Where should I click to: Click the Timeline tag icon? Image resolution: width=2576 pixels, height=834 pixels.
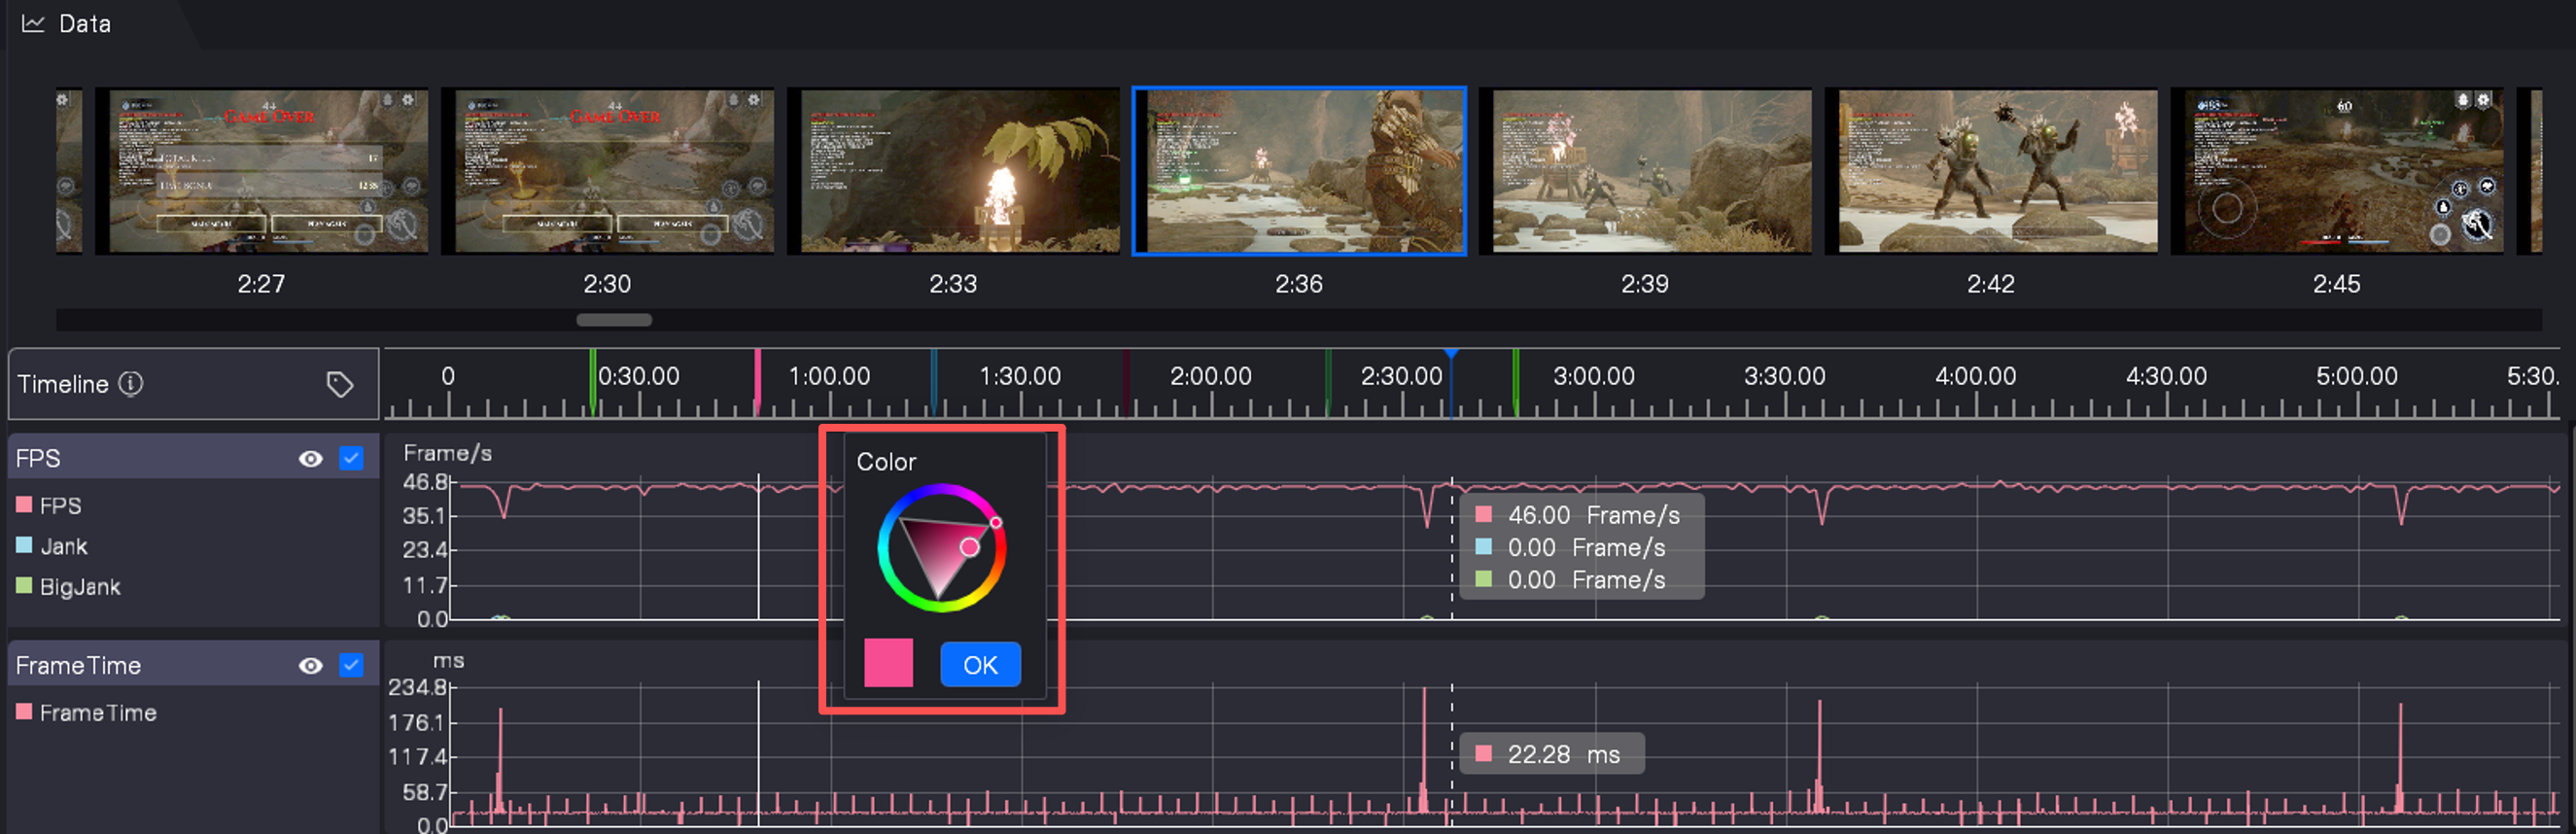340,384
